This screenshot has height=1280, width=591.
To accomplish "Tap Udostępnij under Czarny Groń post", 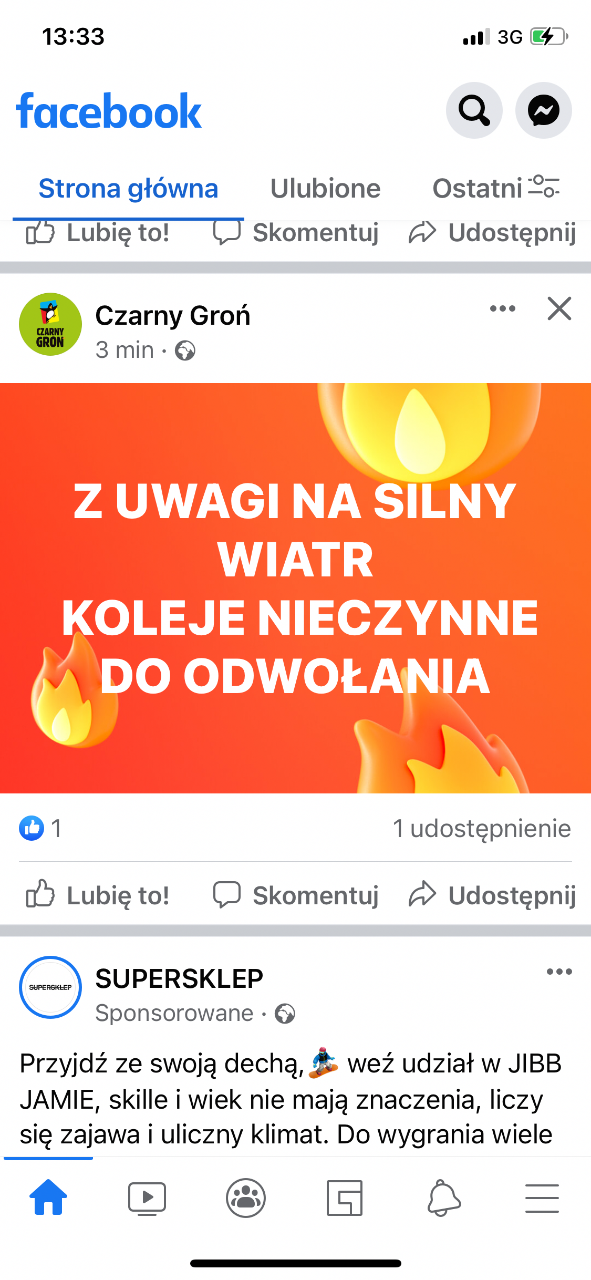I will [x=493, y=894].
